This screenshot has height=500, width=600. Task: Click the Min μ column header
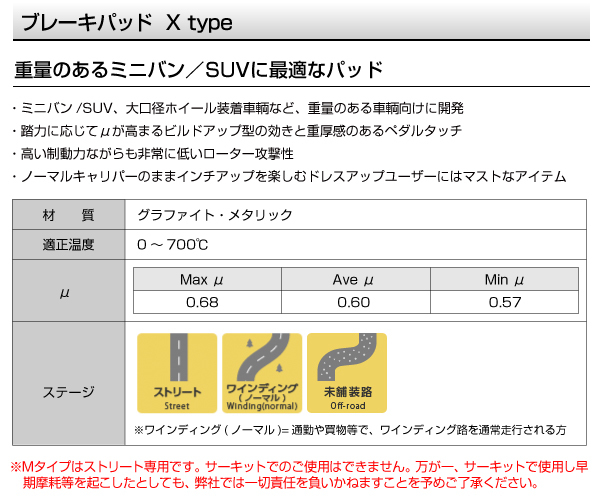pyautogui.click(x=504, y=279)
